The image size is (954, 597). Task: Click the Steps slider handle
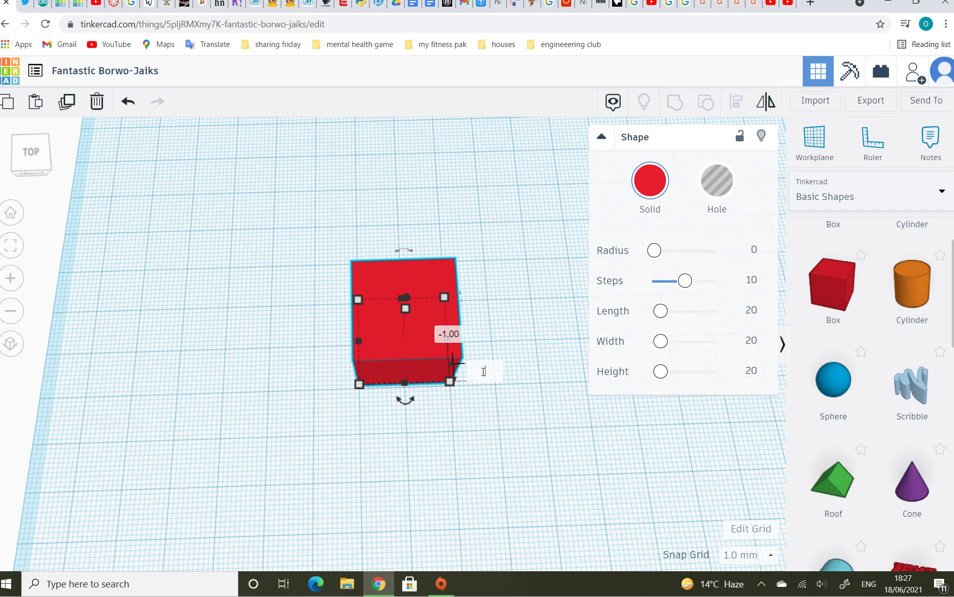tap(686, 280)
